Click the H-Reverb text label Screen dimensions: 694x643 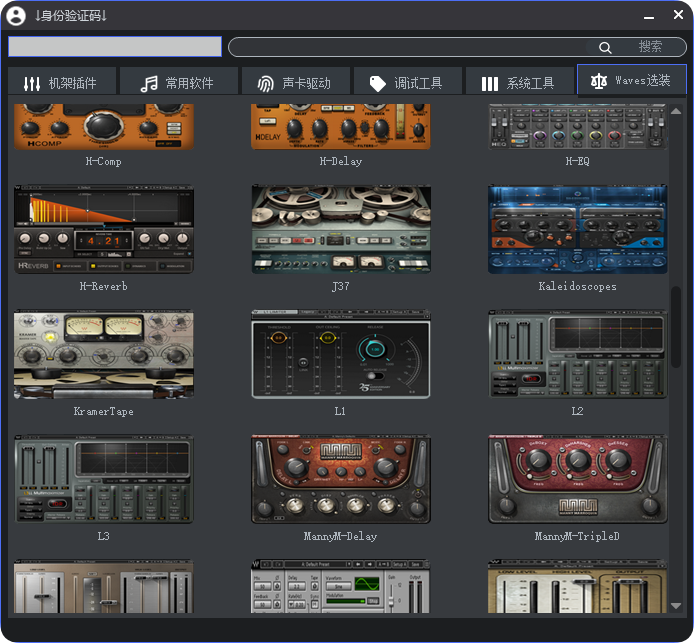point(104,286)
